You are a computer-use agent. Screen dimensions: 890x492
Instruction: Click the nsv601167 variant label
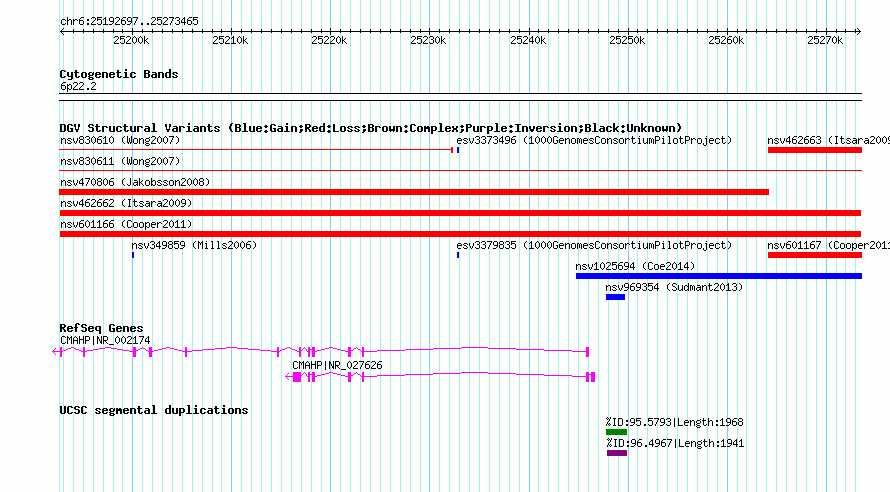(x=828, y=245)
